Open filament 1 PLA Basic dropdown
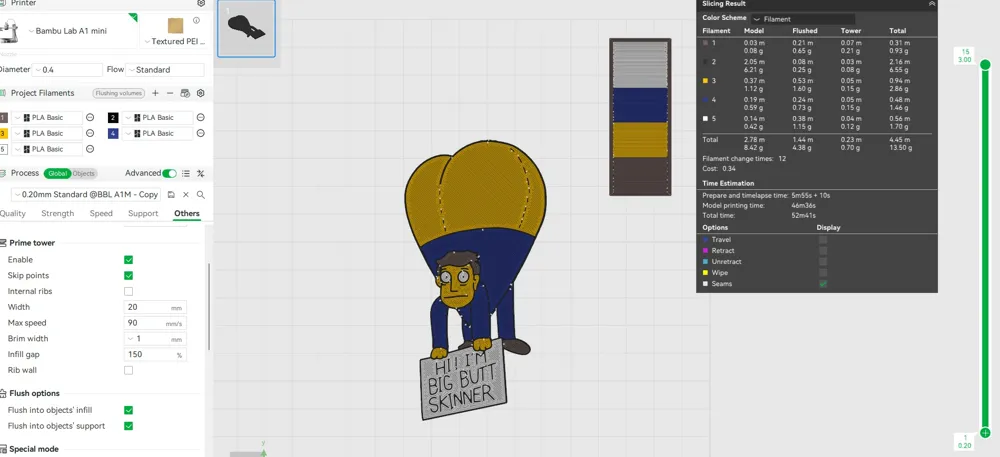This screenshot has height=457, width=1000. pos(47,118)
